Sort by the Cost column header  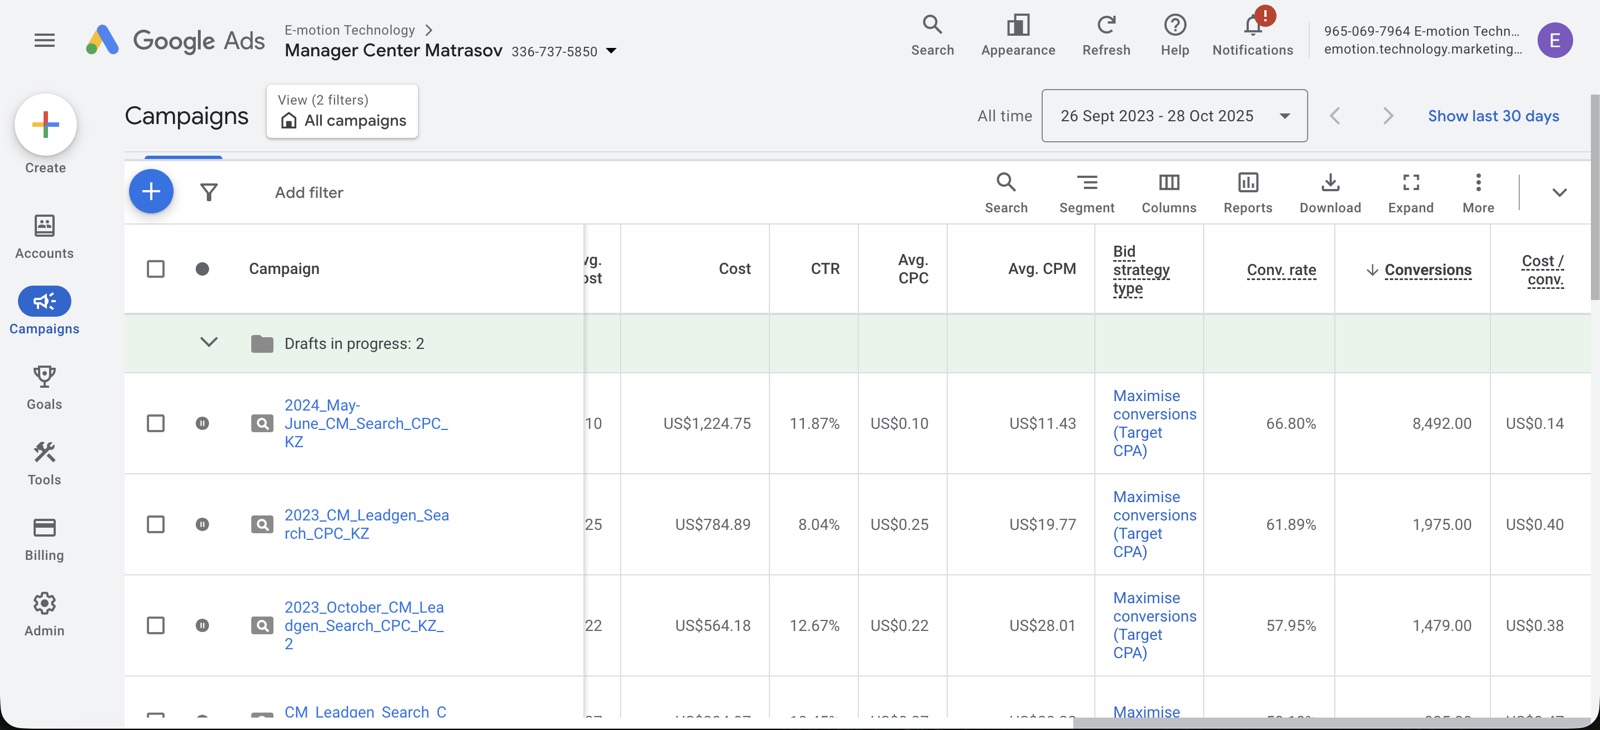coord(734,269)
